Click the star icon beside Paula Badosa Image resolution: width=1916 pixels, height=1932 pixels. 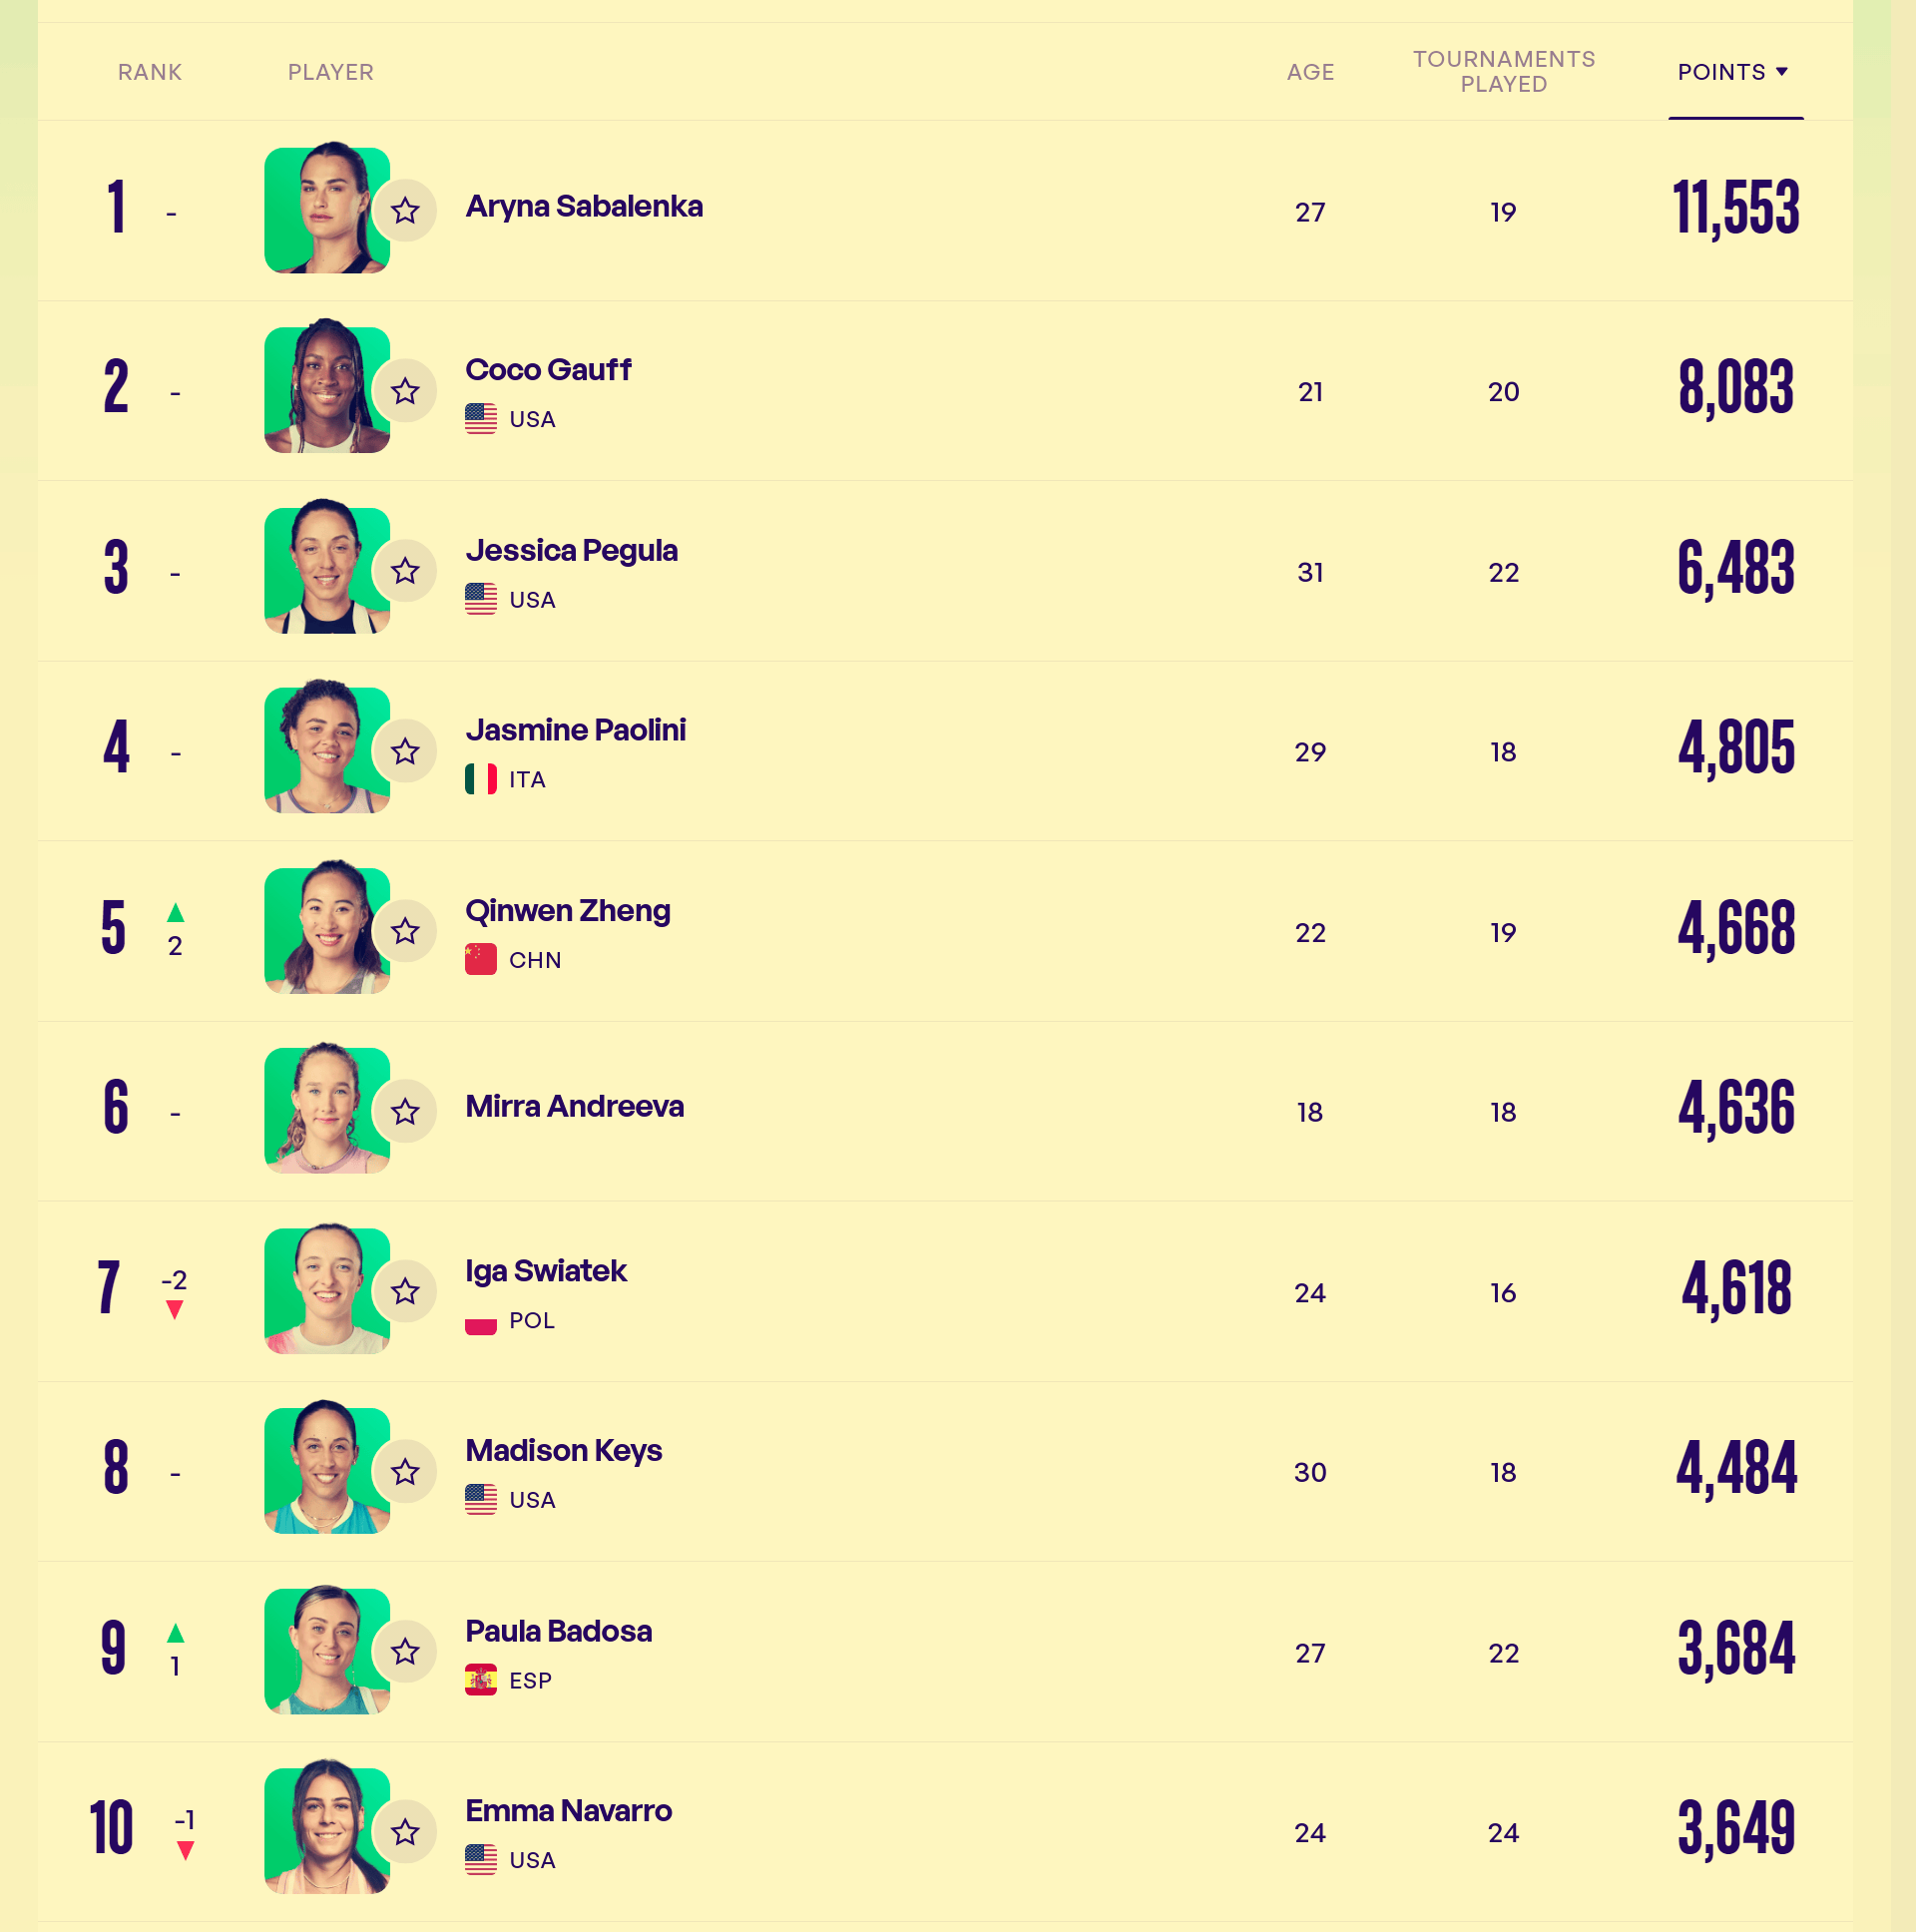[x=405, y=1651]
